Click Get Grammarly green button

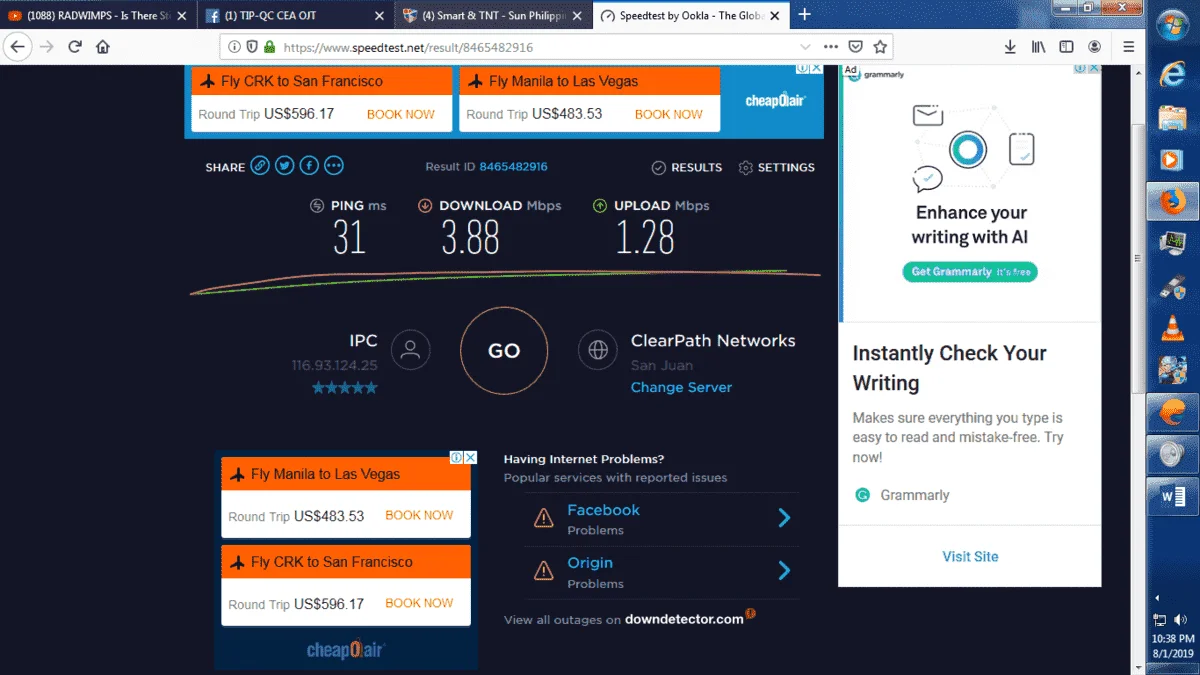[970, 271]
